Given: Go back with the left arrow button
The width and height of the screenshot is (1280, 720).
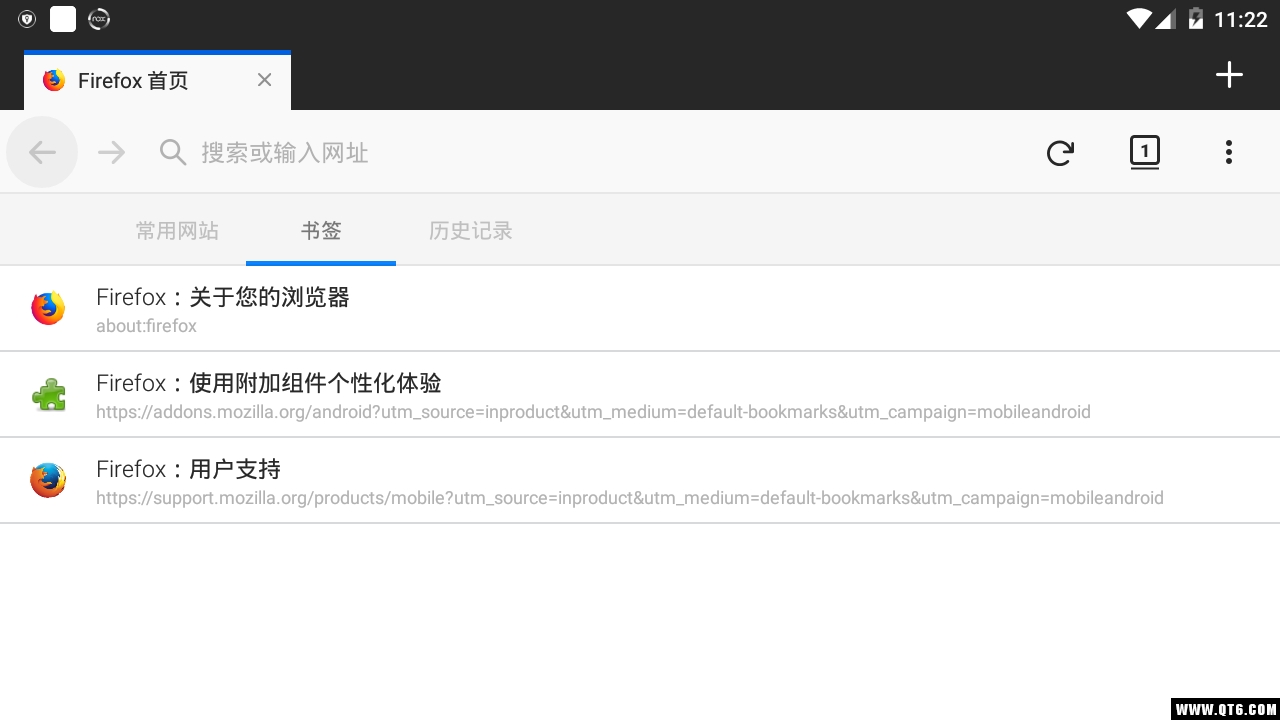Looking at the screenshot, I should [x=42, y=152].
